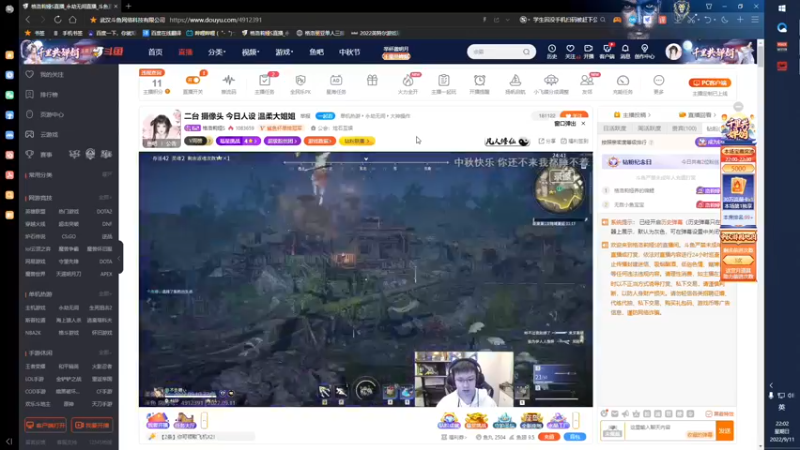Click the orange 发送 send button
The image size is (800, 450).
coord(724,431)
